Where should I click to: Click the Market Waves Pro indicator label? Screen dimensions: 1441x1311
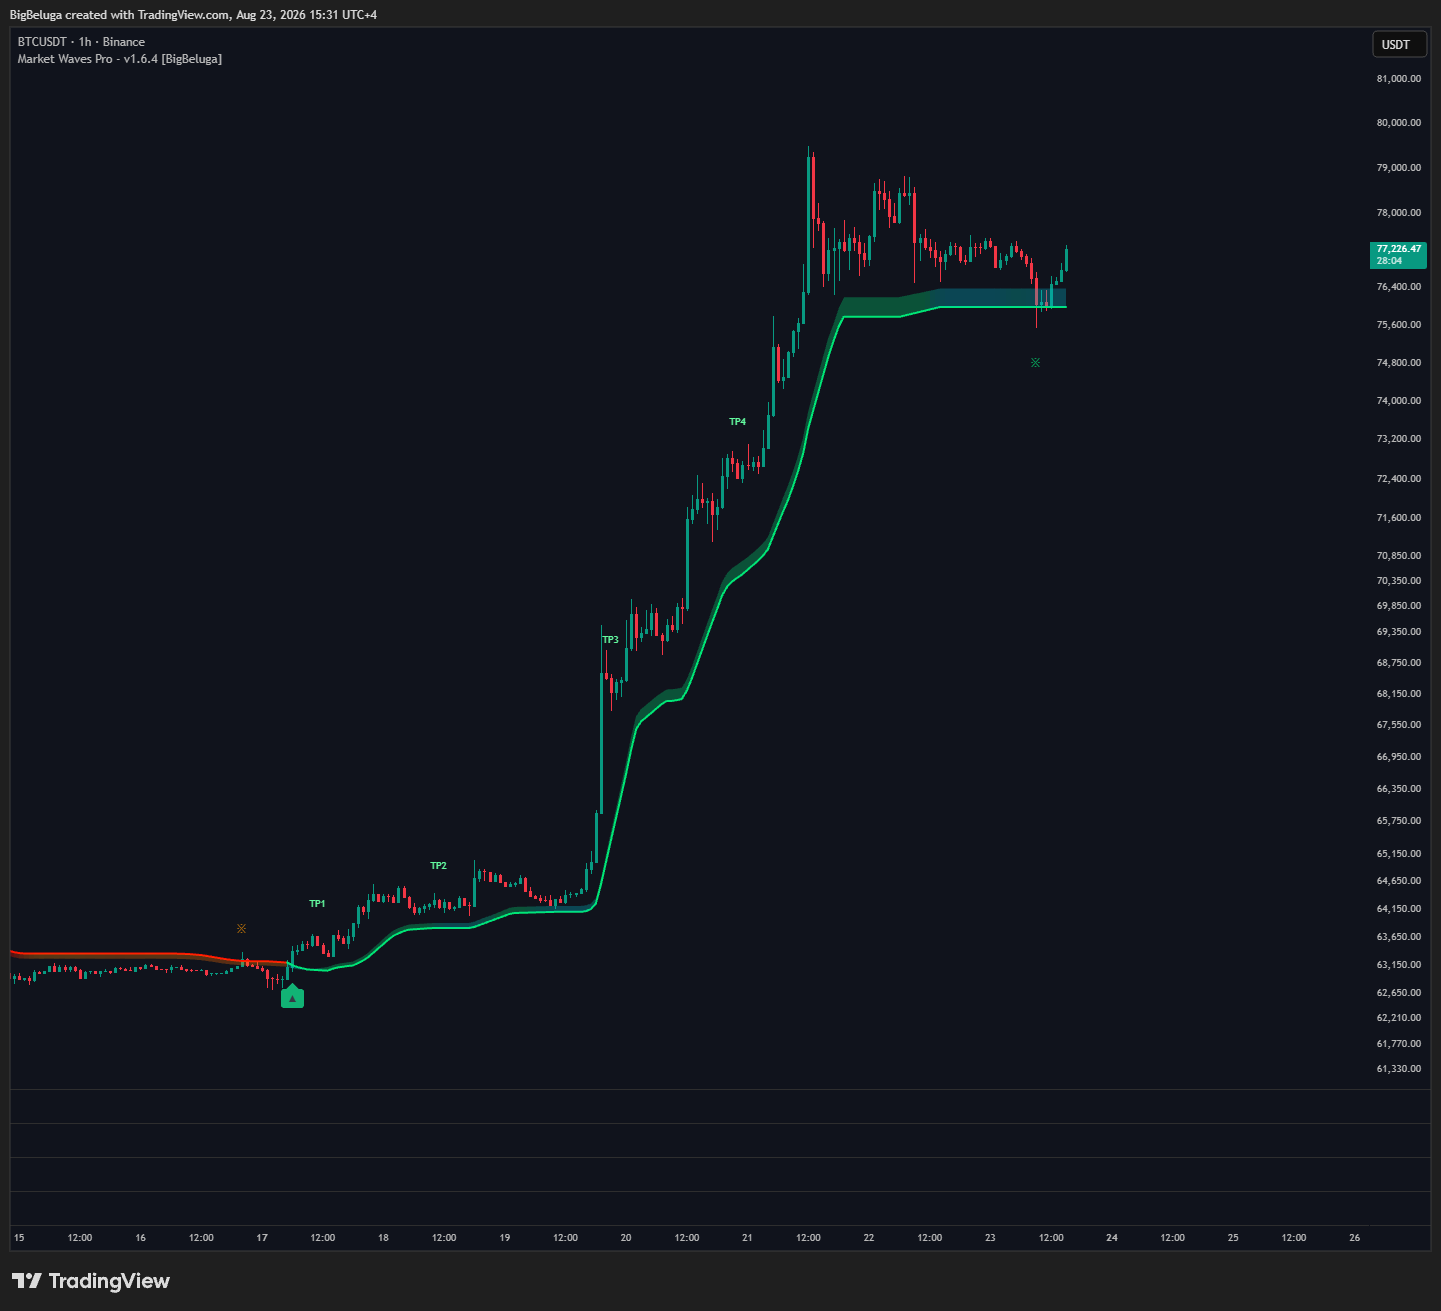[x=120, y=59]
